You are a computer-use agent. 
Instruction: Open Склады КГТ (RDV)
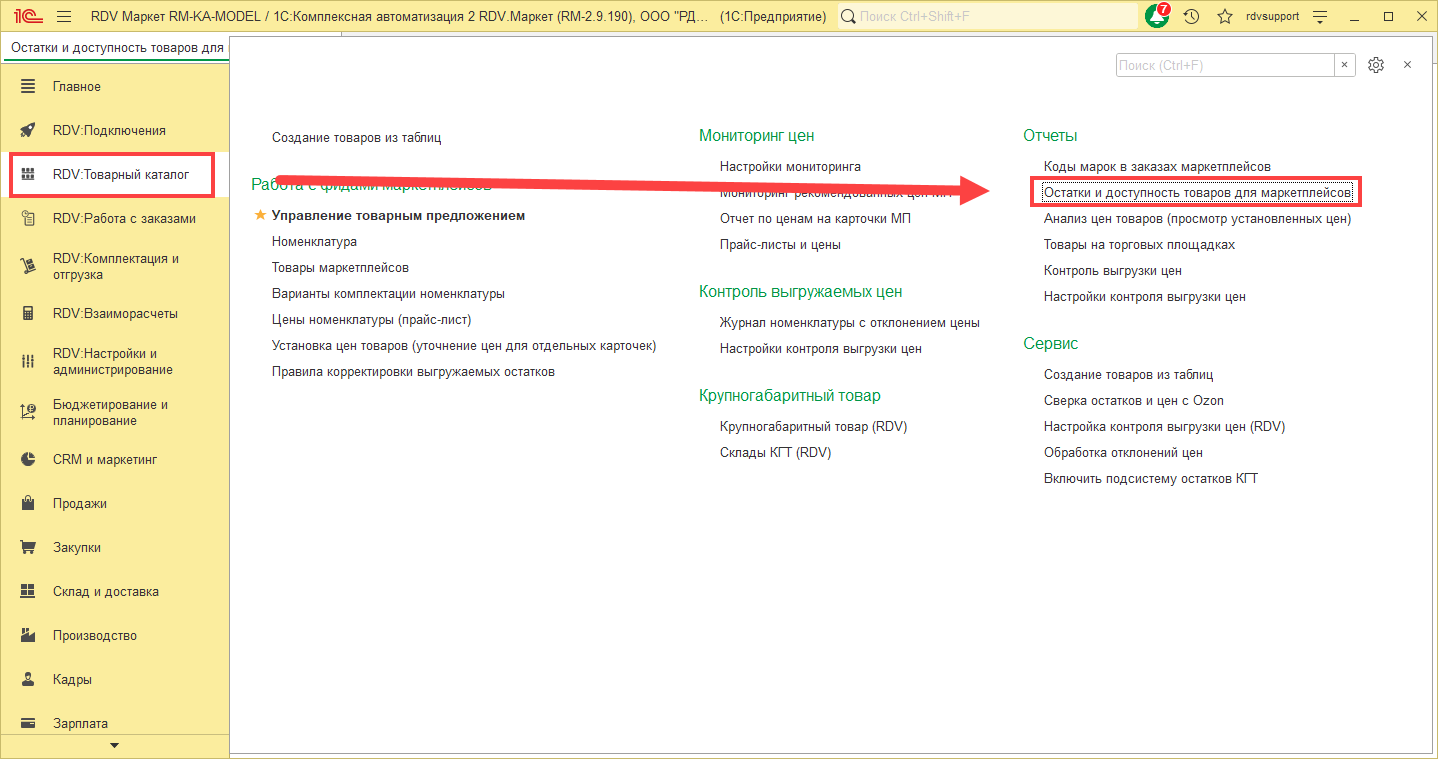tap(775, 452)
